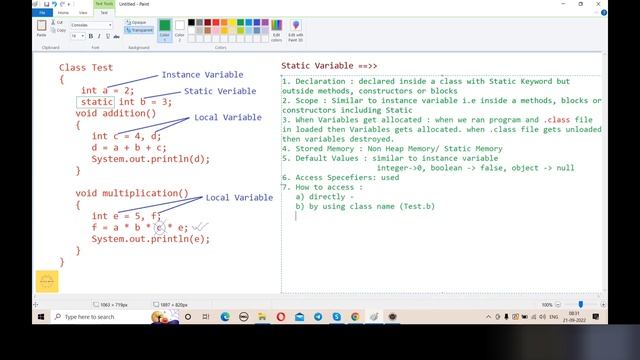Open the Dell app on the taskbar

point(244,317)
